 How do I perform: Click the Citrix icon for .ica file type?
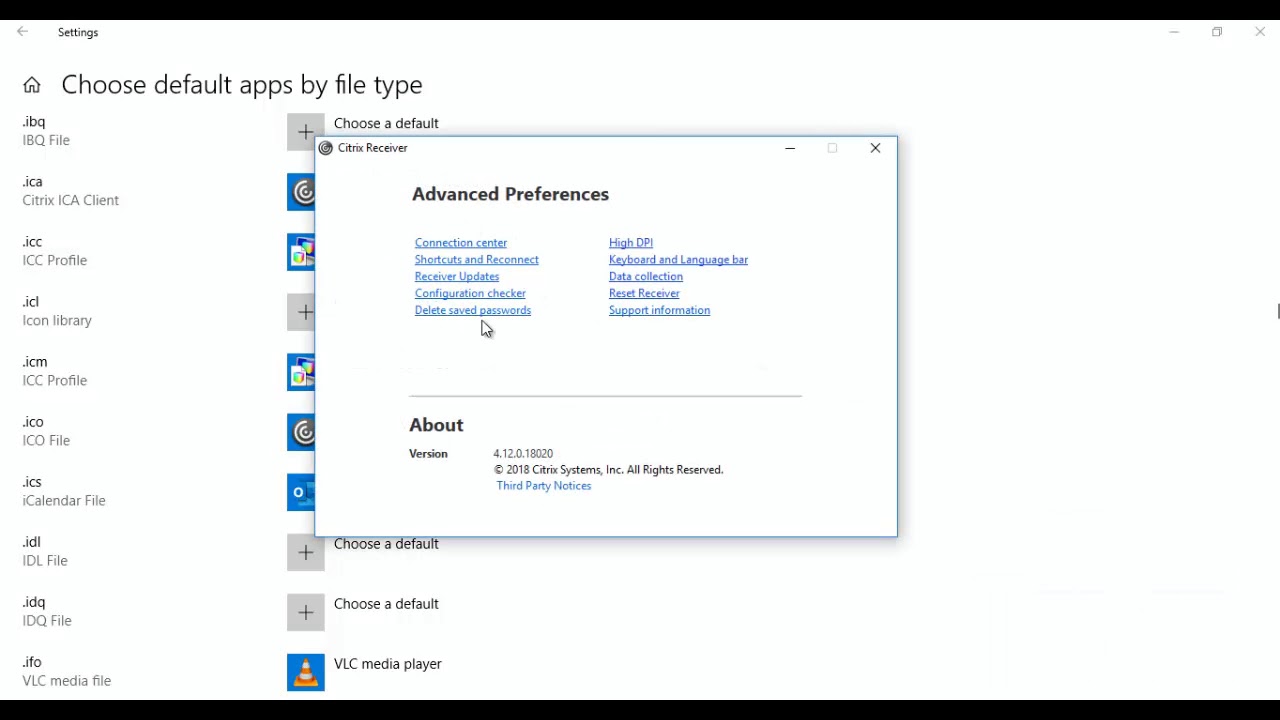[x=301, y=192]
